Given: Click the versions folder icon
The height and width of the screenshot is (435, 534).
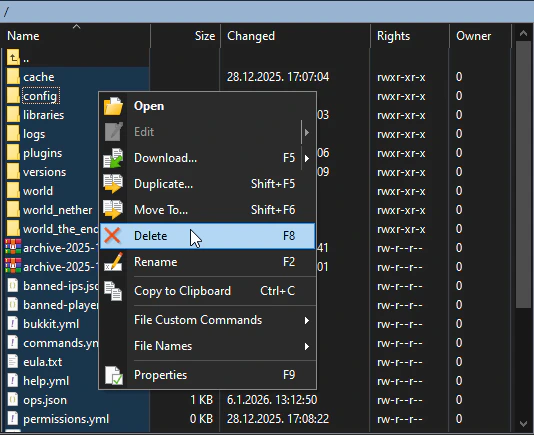Looking at the screenshot, I should pos(13,172).
